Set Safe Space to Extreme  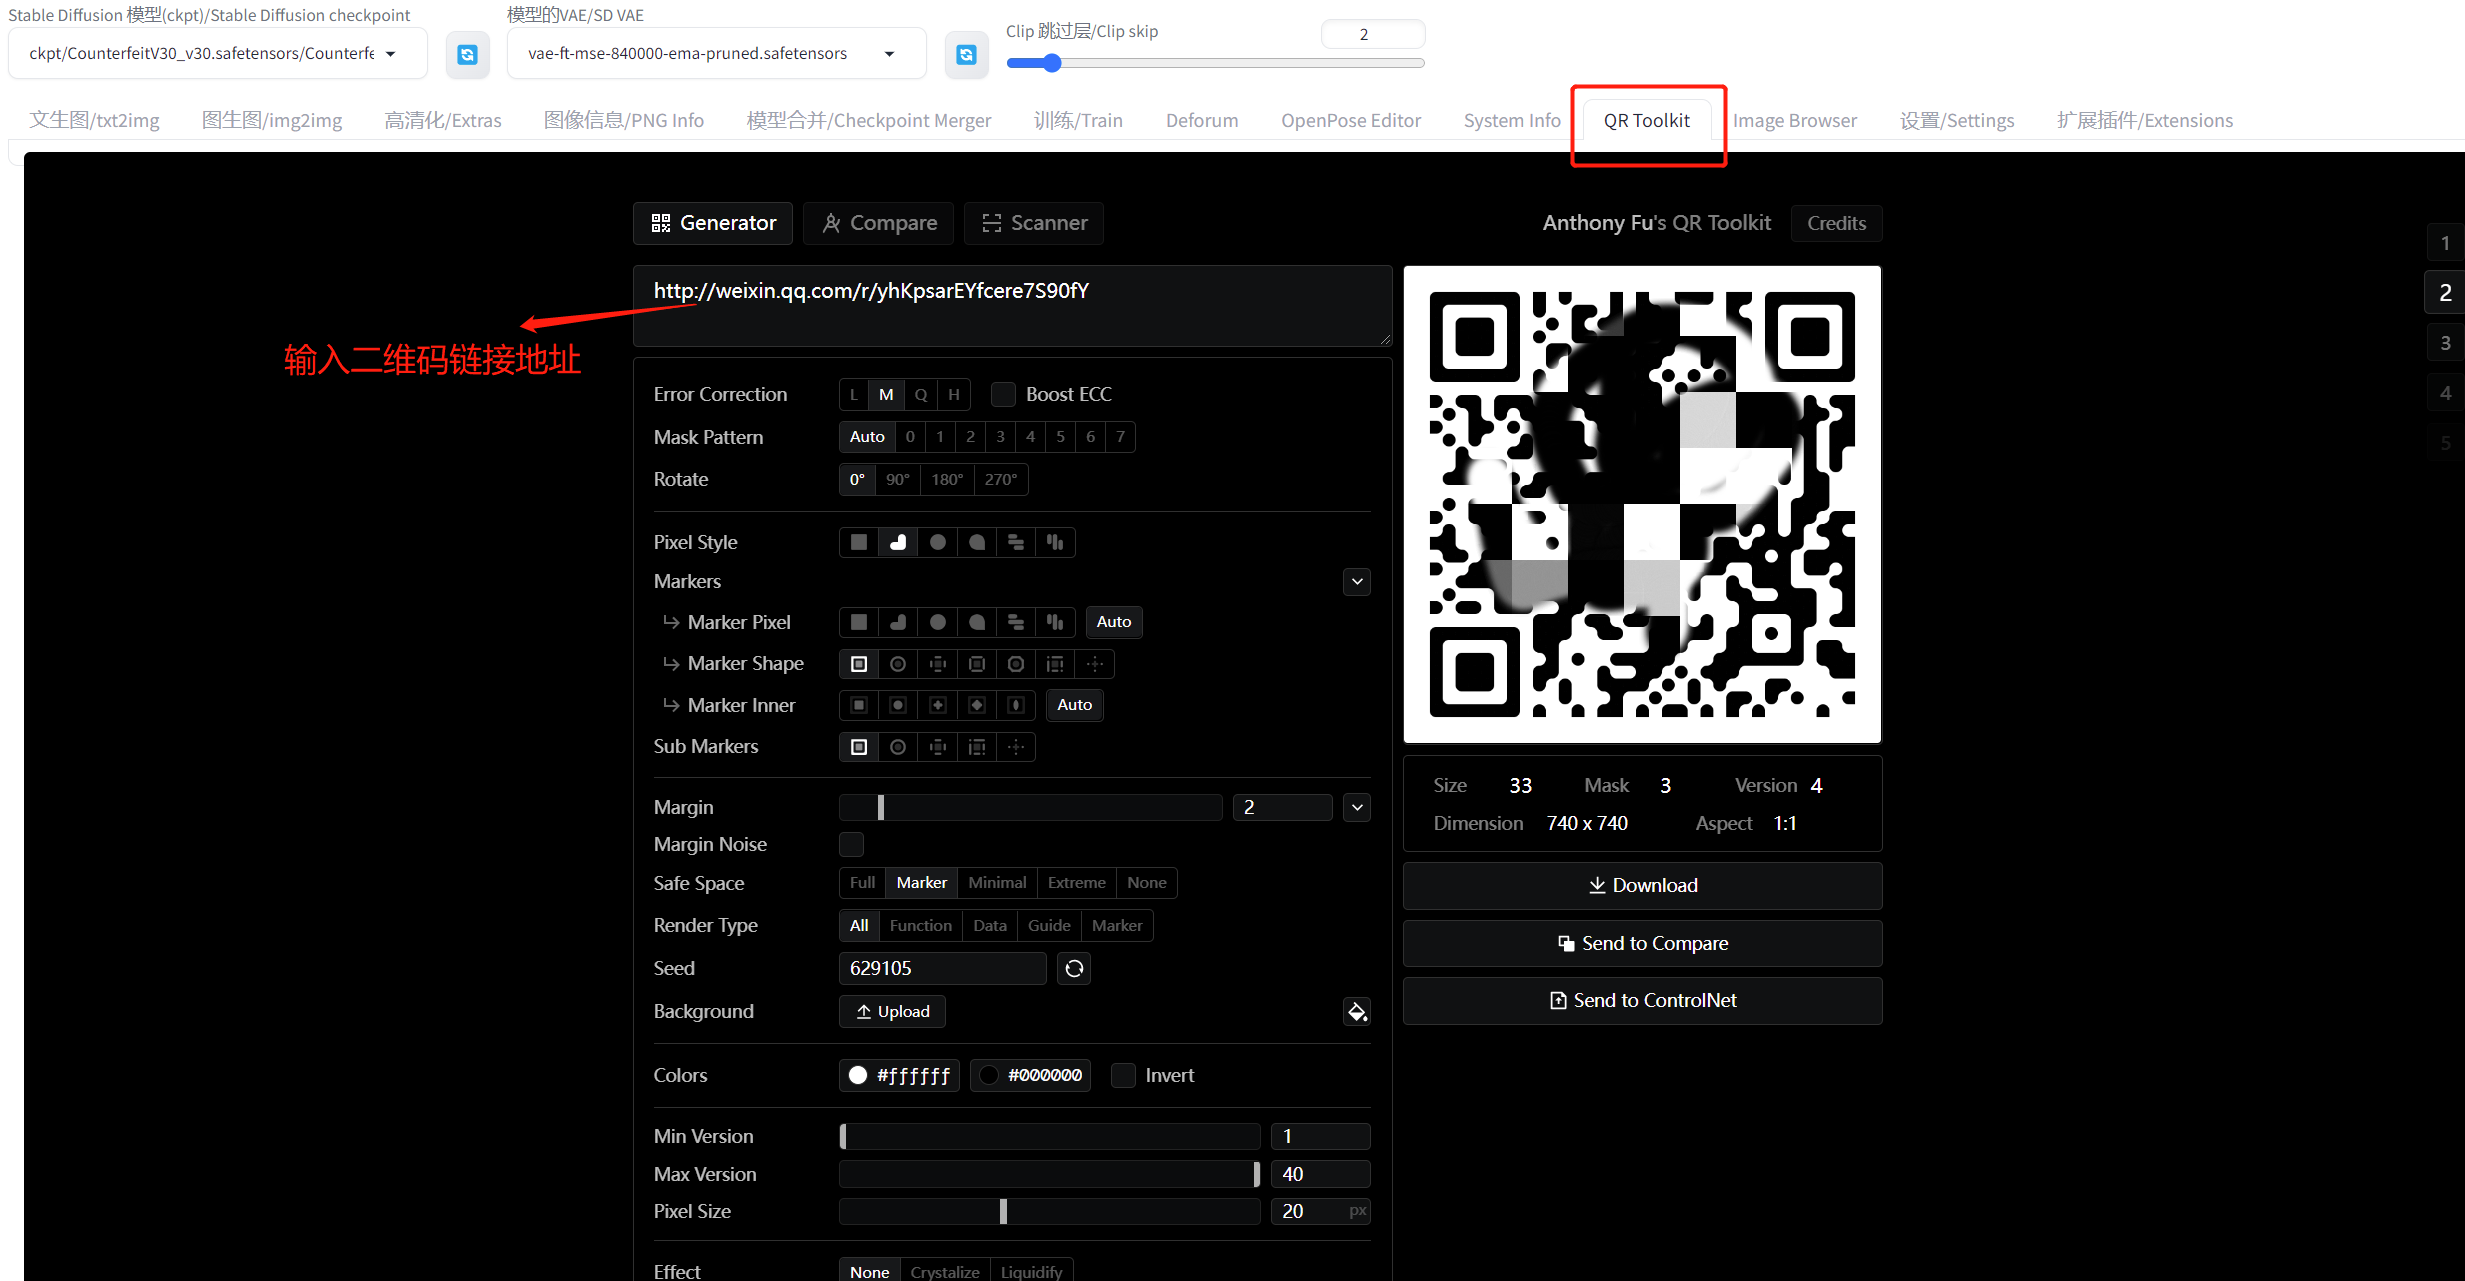(1076, 883)
